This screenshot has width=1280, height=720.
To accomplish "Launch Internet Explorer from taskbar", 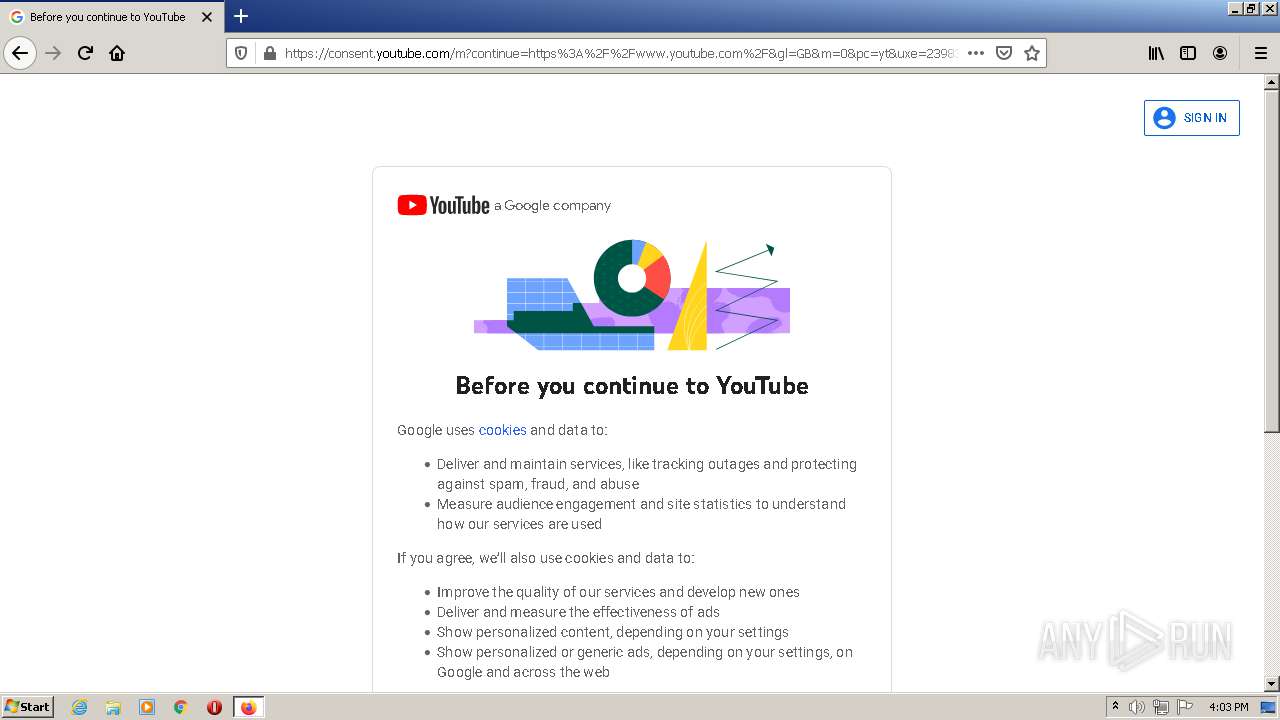I will point(79,707).
